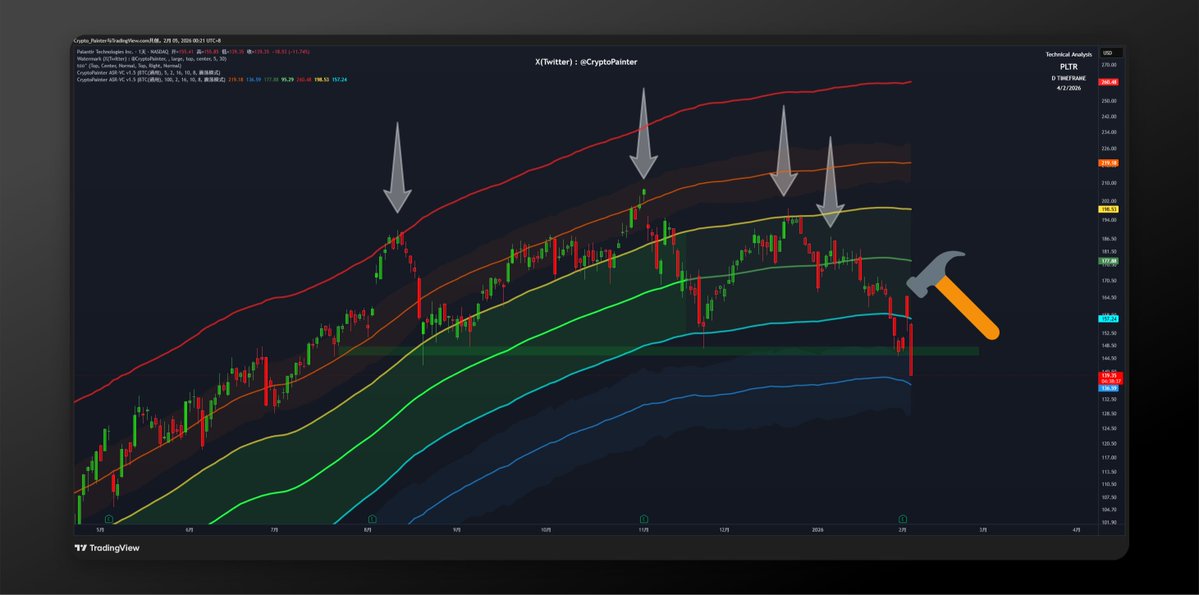Viewport: 1199px width, 595px height.
Task: Click the Technical Analysis heading text
Action: (1069, 54)
